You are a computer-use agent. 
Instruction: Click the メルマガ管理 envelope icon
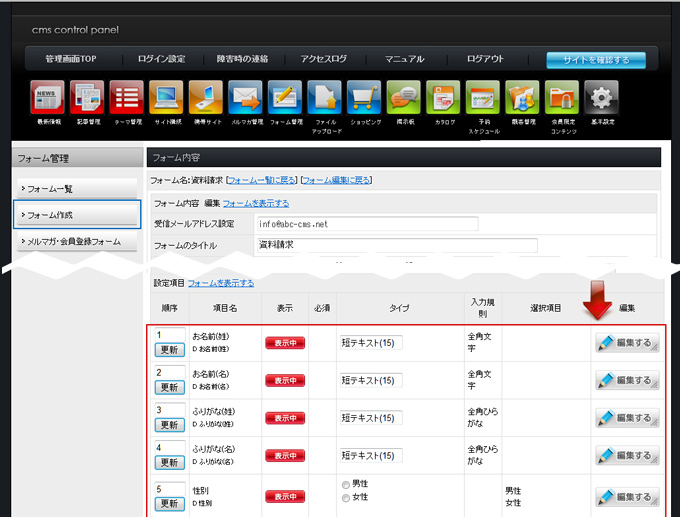pos(245,98)
